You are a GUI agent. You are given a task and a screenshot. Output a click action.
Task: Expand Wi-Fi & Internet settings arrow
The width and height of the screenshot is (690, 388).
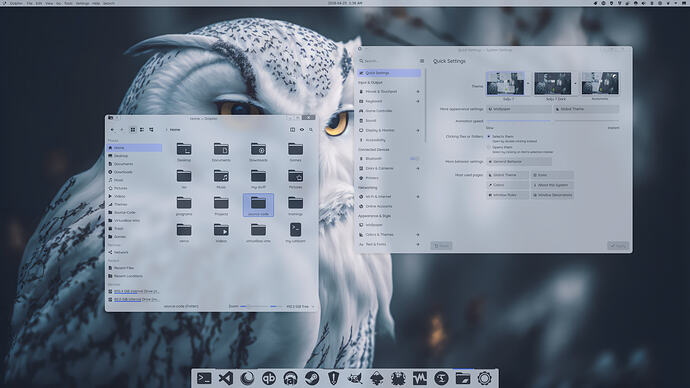coord(418,197)
